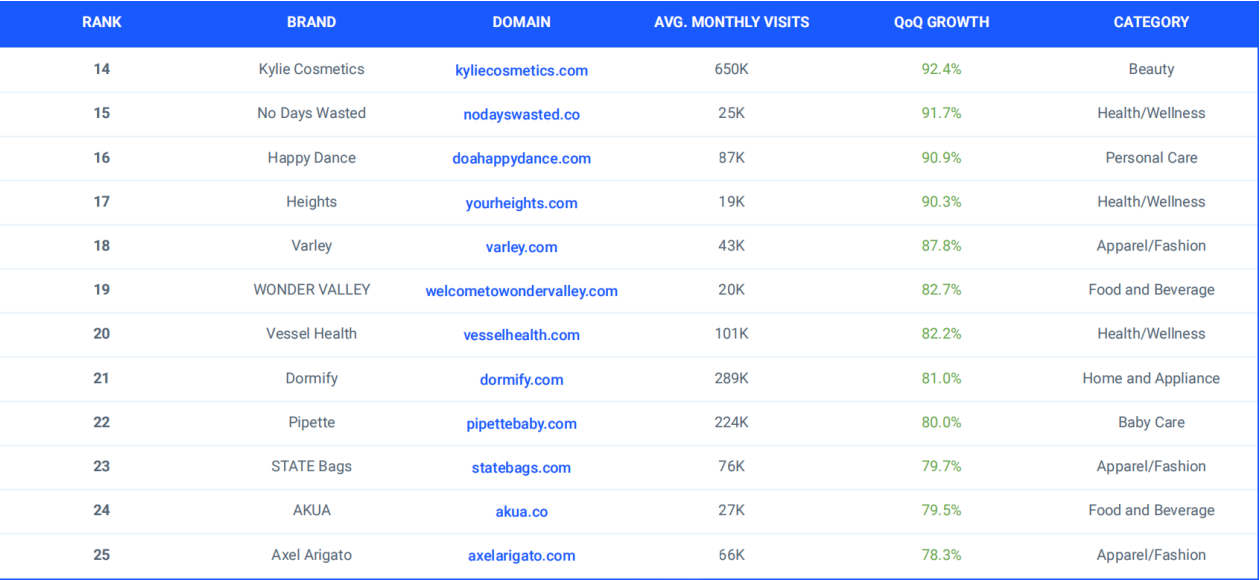This screenshot has height=580, width=1260.
Task: Select the BRAND column header
Action: (x=311, y=22)
